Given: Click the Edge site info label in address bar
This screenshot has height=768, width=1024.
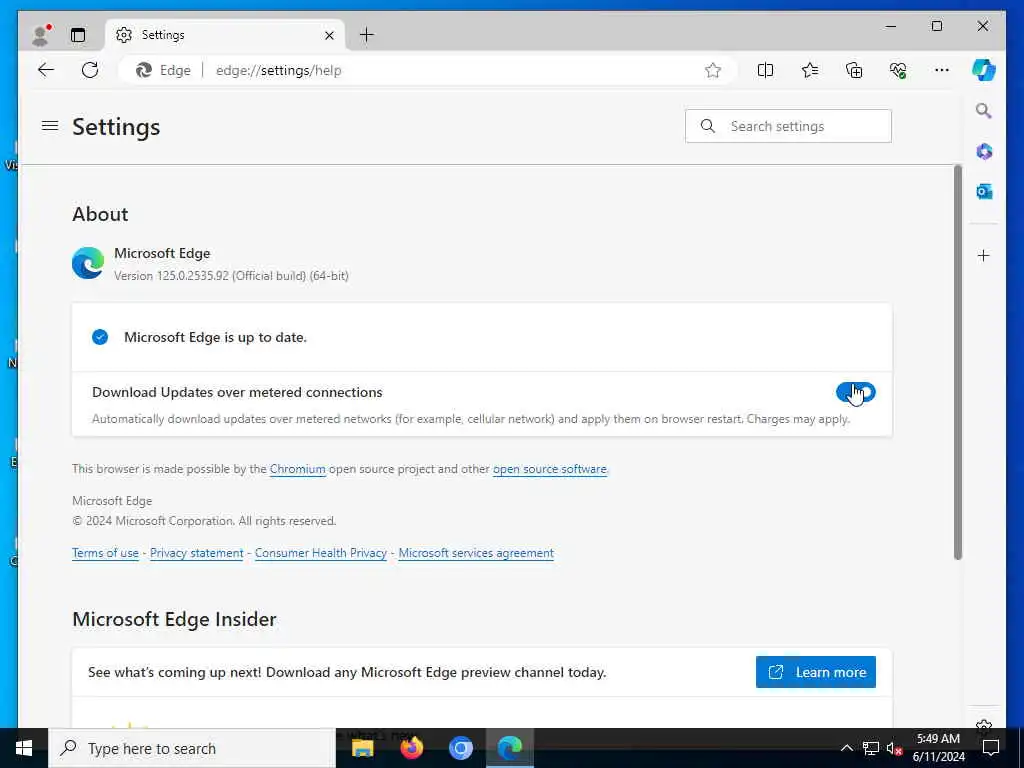Looking at the screenshot, I should point(163,71).
